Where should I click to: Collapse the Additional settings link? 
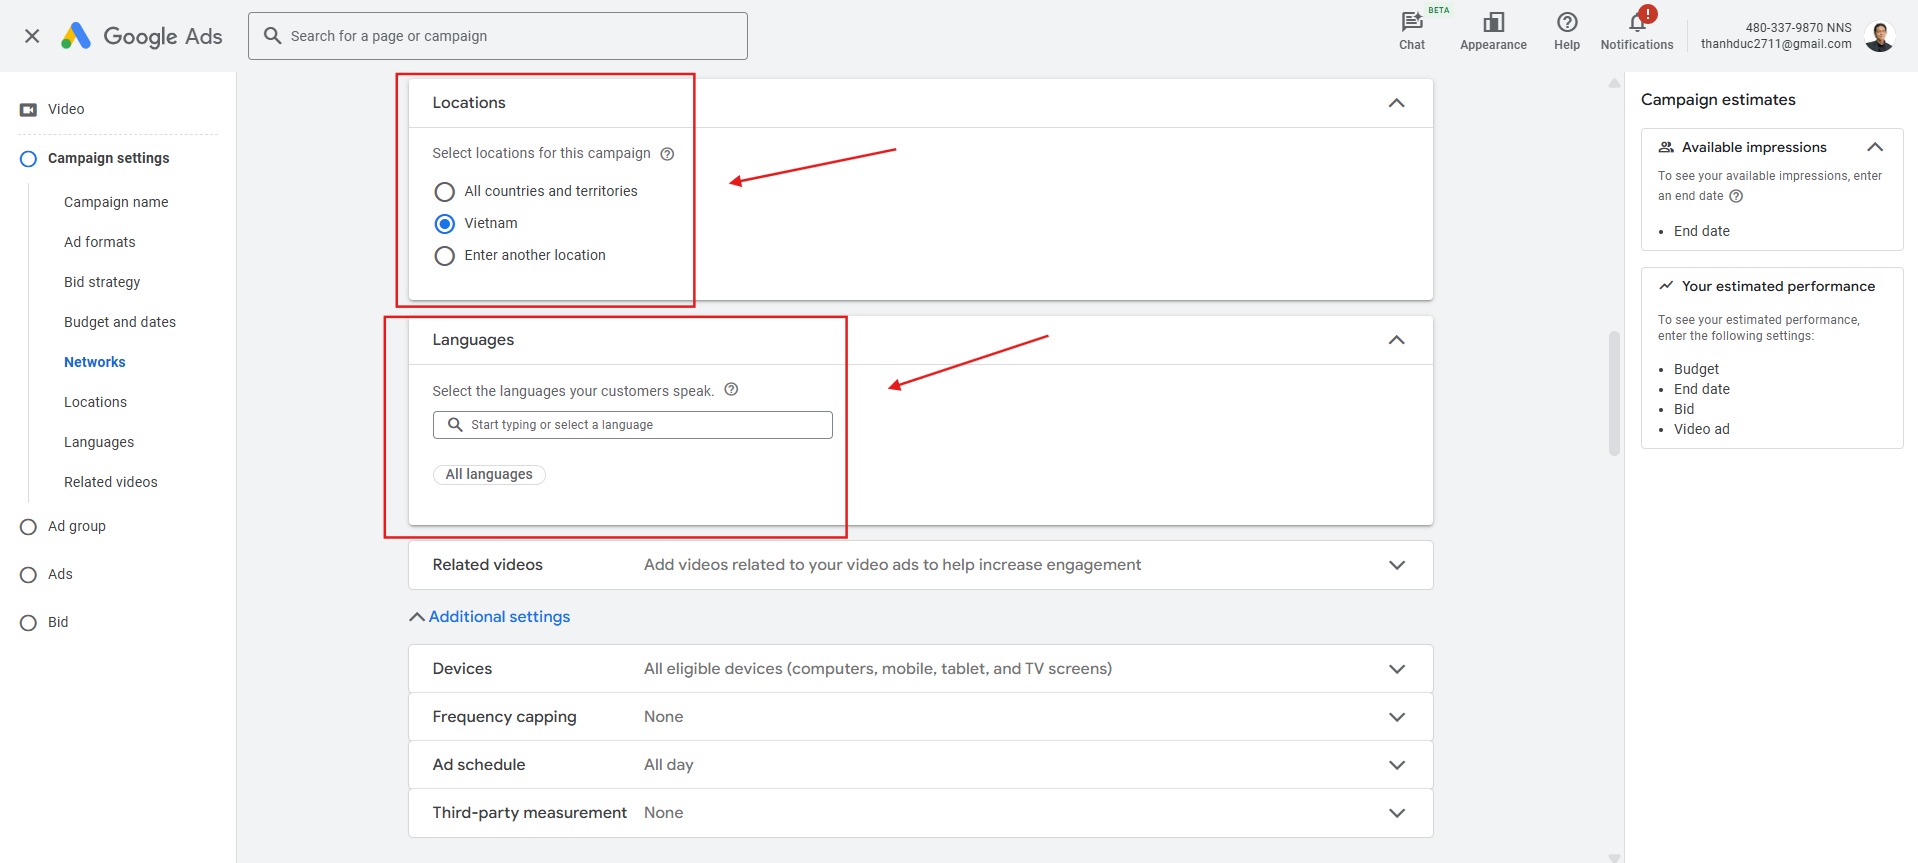click(490, 617)
